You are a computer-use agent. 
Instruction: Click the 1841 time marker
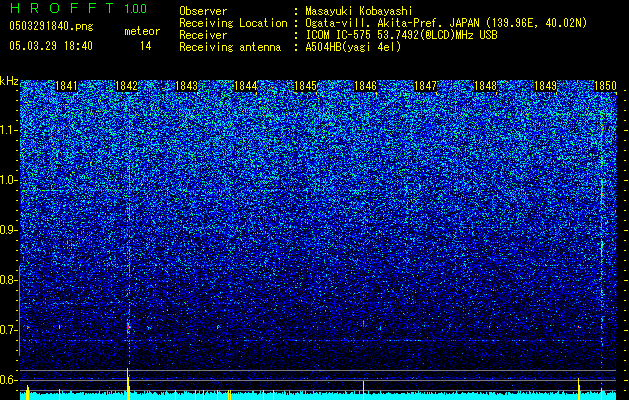pyautogui.click(x=66, y=86)
